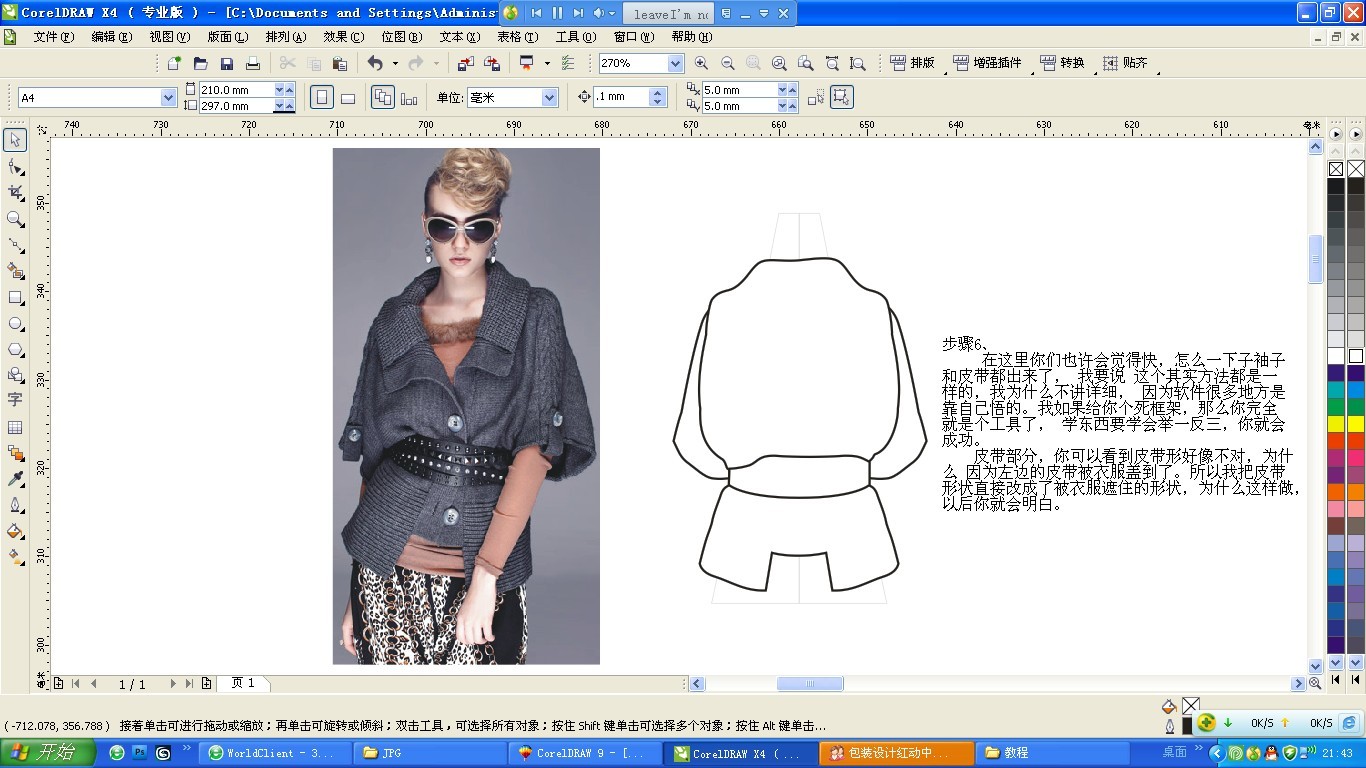The width and height of the screenshot is (1366, 768).
Task: Select the Interactive Fill tool
Action: point(15,557)
